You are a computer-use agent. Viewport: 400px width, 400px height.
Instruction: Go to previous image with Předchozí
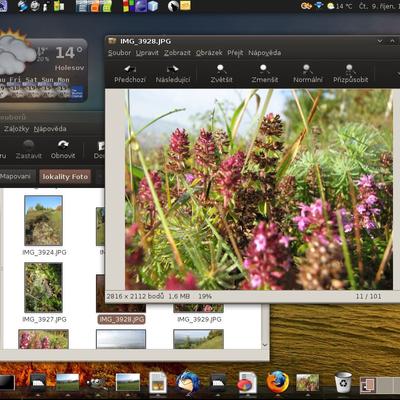(130, 74)
